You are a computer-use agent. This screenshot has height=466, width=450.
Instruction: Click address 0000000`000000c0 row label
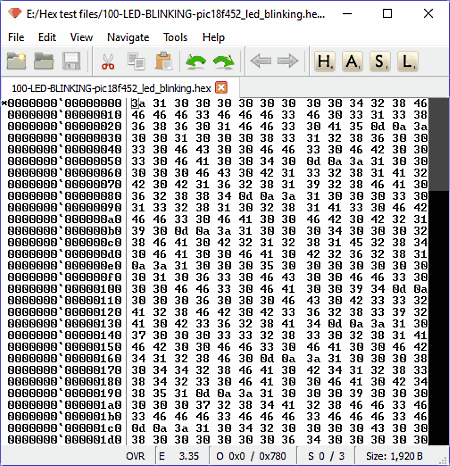click(x=65, y=242)
